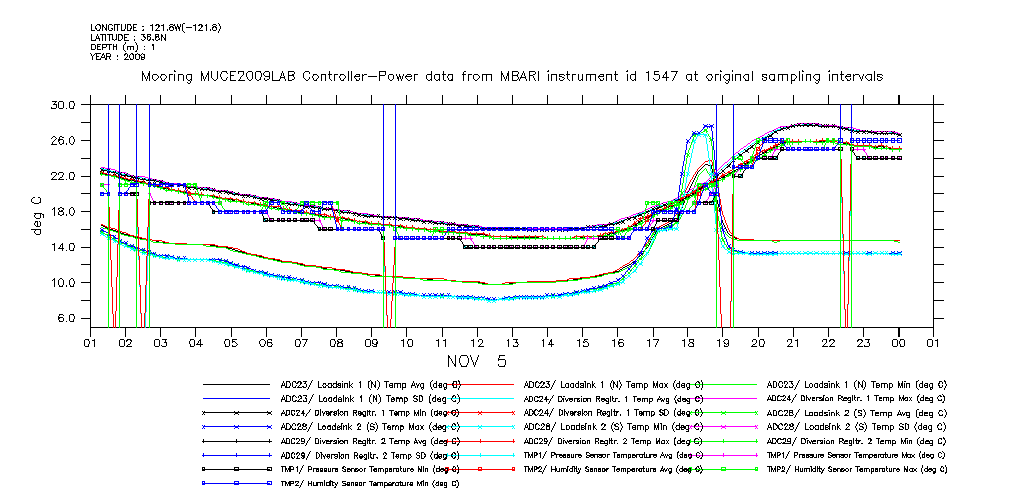
Task: Select the ADC23 Loadsink 1 Temp Min legend label
Action: coord(855,384)
